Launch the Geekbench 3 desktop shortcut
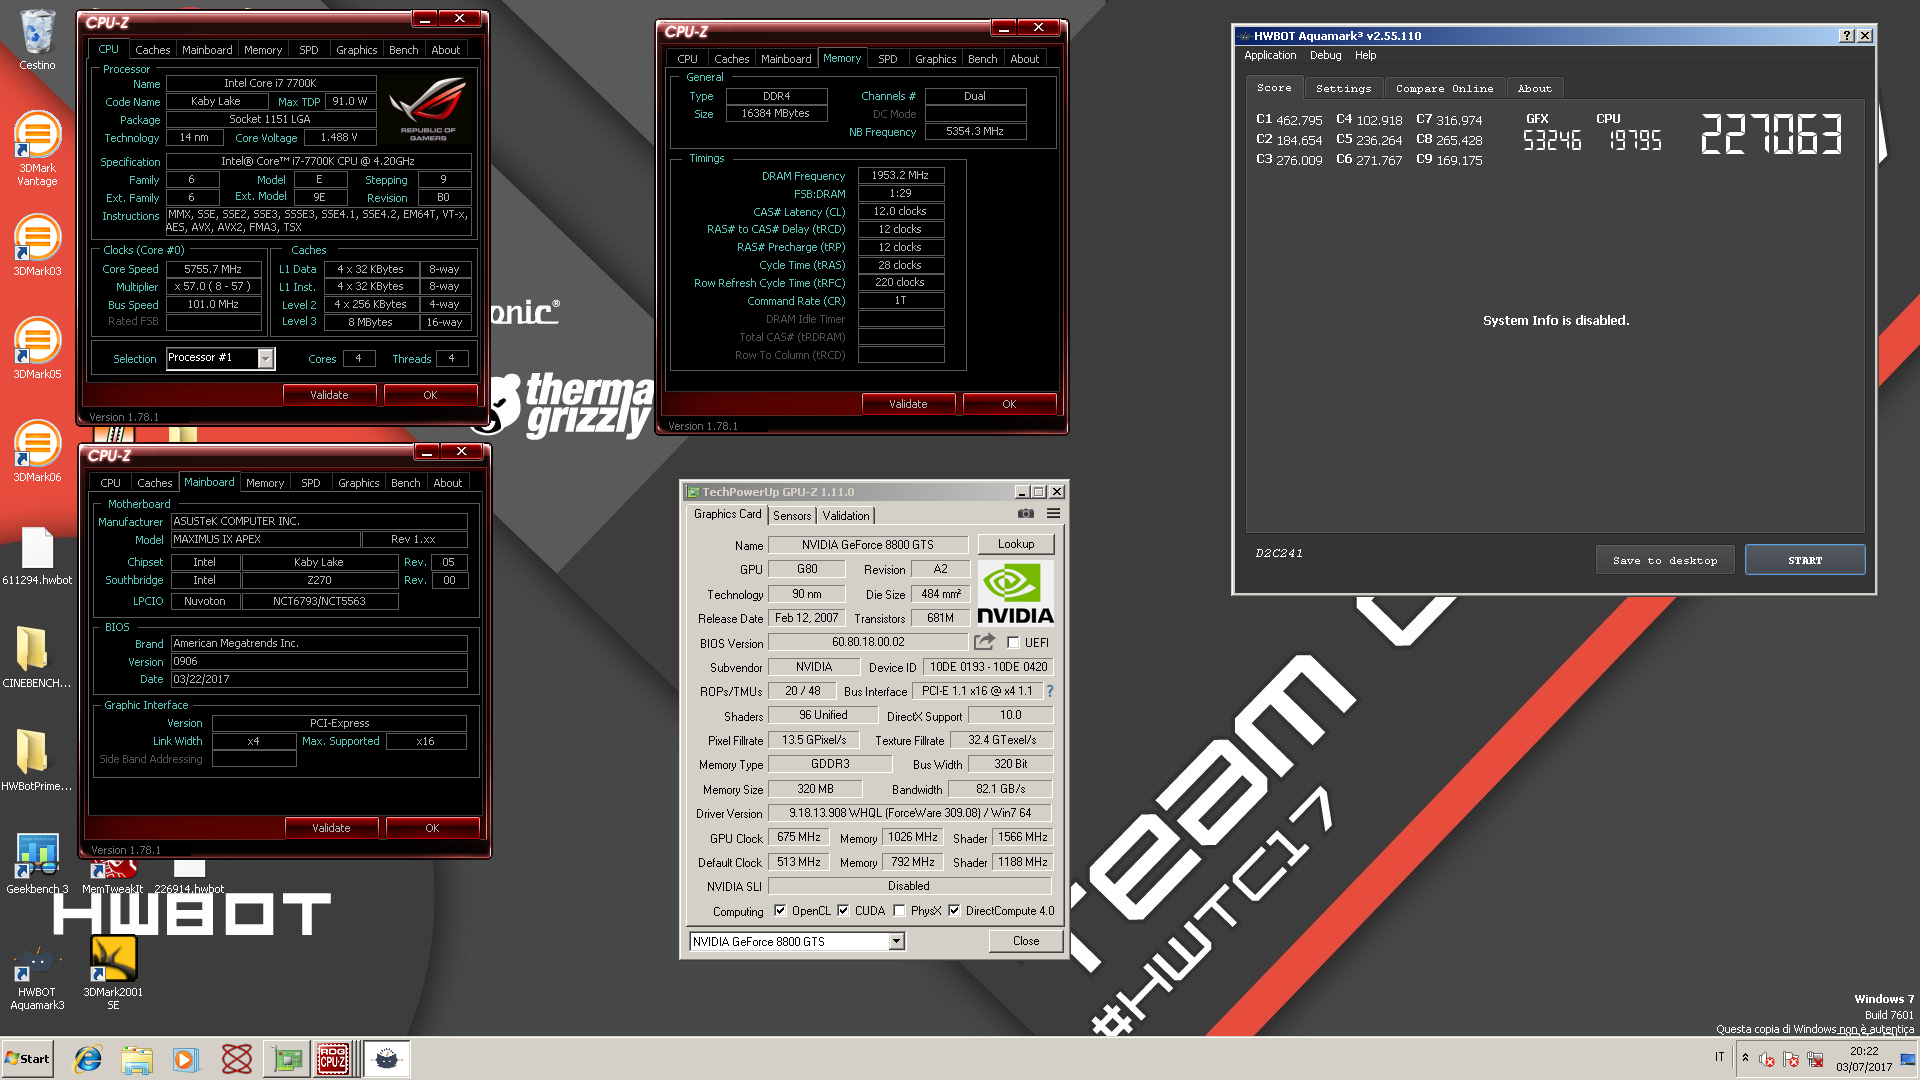1920x1080 pixels. coord(37,863)
